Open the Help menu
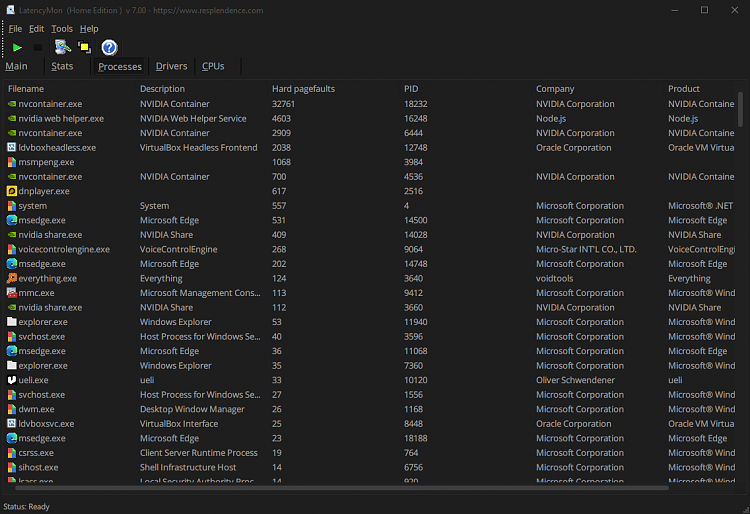Screen dimensions: 750x514 click(x=89, y=29)
